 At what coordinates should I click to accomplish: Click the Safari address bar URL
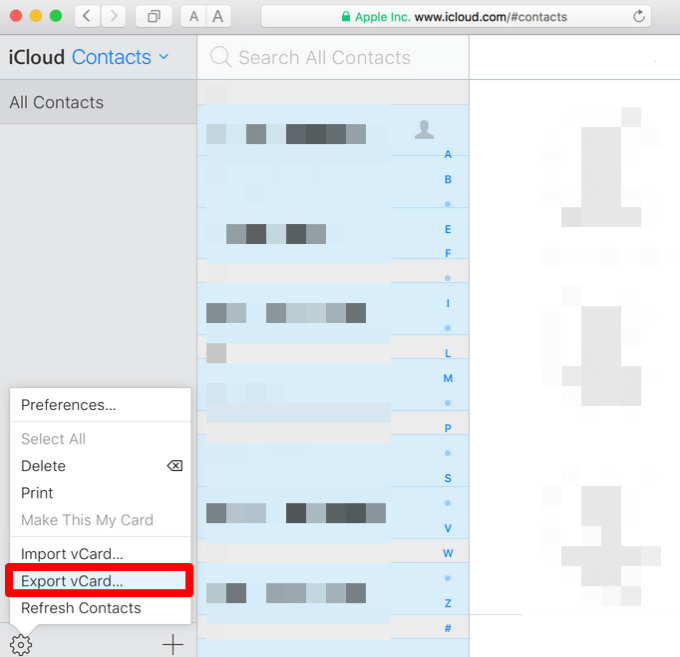point(455,16)
